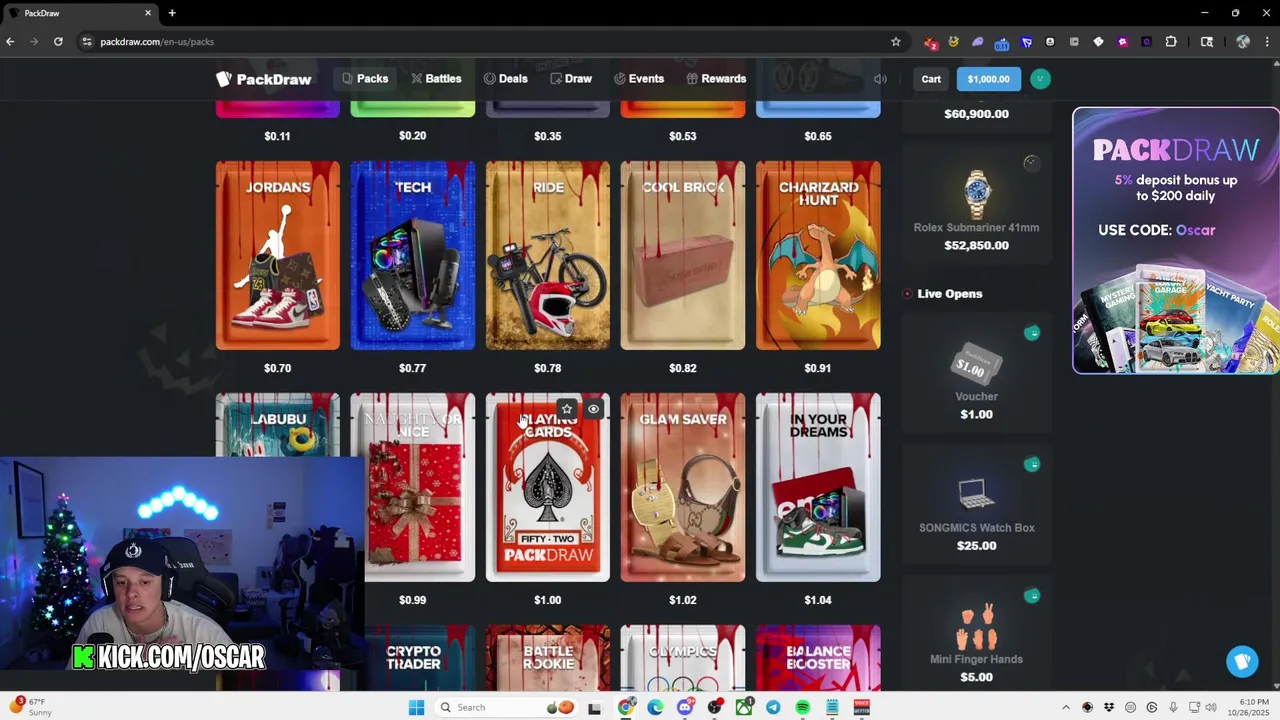
Task: Open Discord from the taskbar
Action: point(685,707)
